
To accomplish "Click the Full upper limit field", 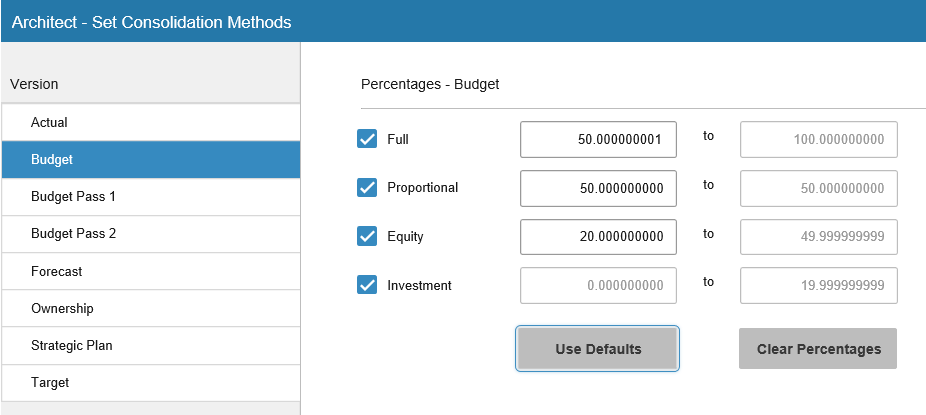I will tap(818, 140).
